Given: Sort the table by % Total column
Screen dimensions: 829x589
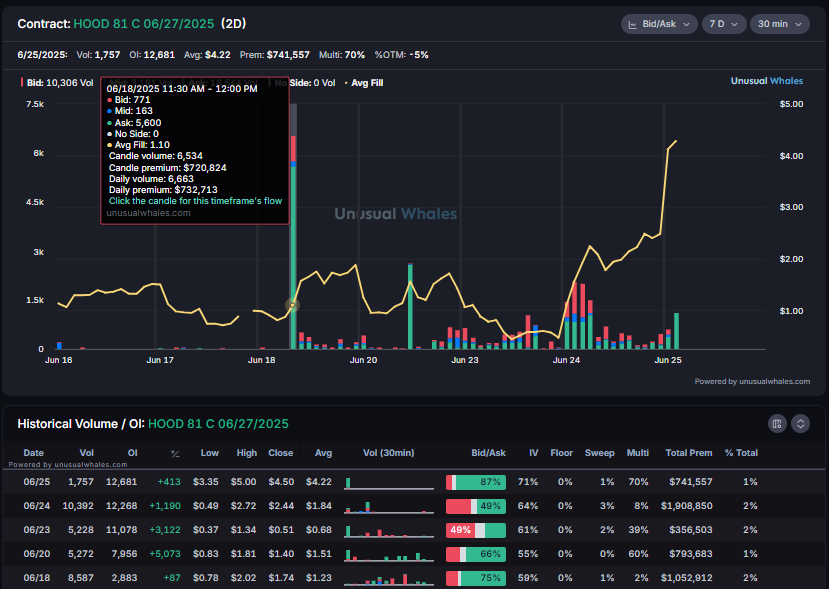Looking at the screenshot, I should (x=741, y=453).
